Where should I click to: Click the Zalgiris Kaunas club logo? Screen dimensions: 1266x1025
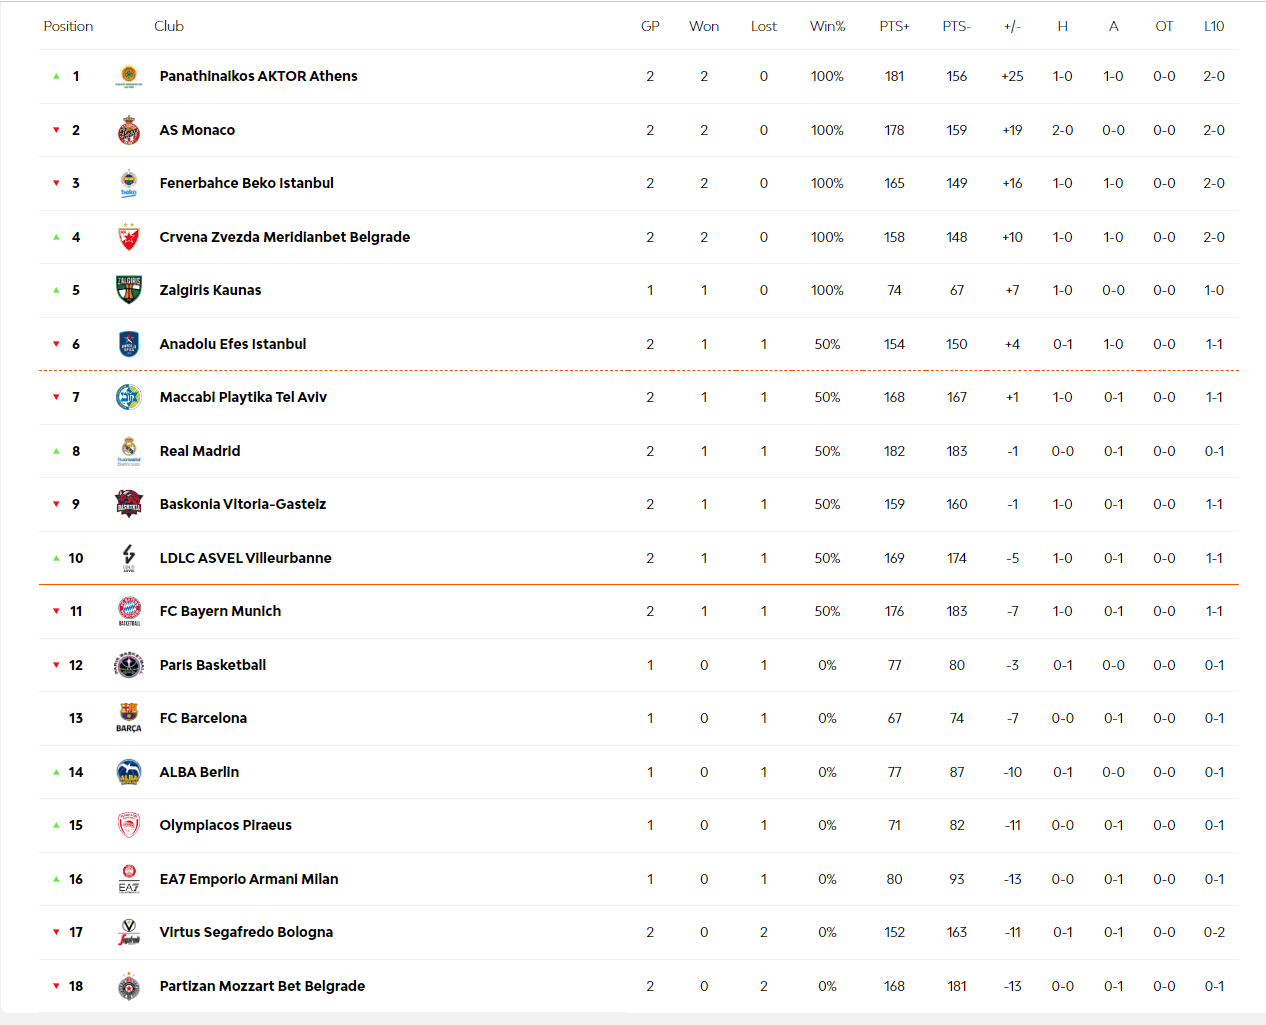pyautogui.click(x=129, y=290)
